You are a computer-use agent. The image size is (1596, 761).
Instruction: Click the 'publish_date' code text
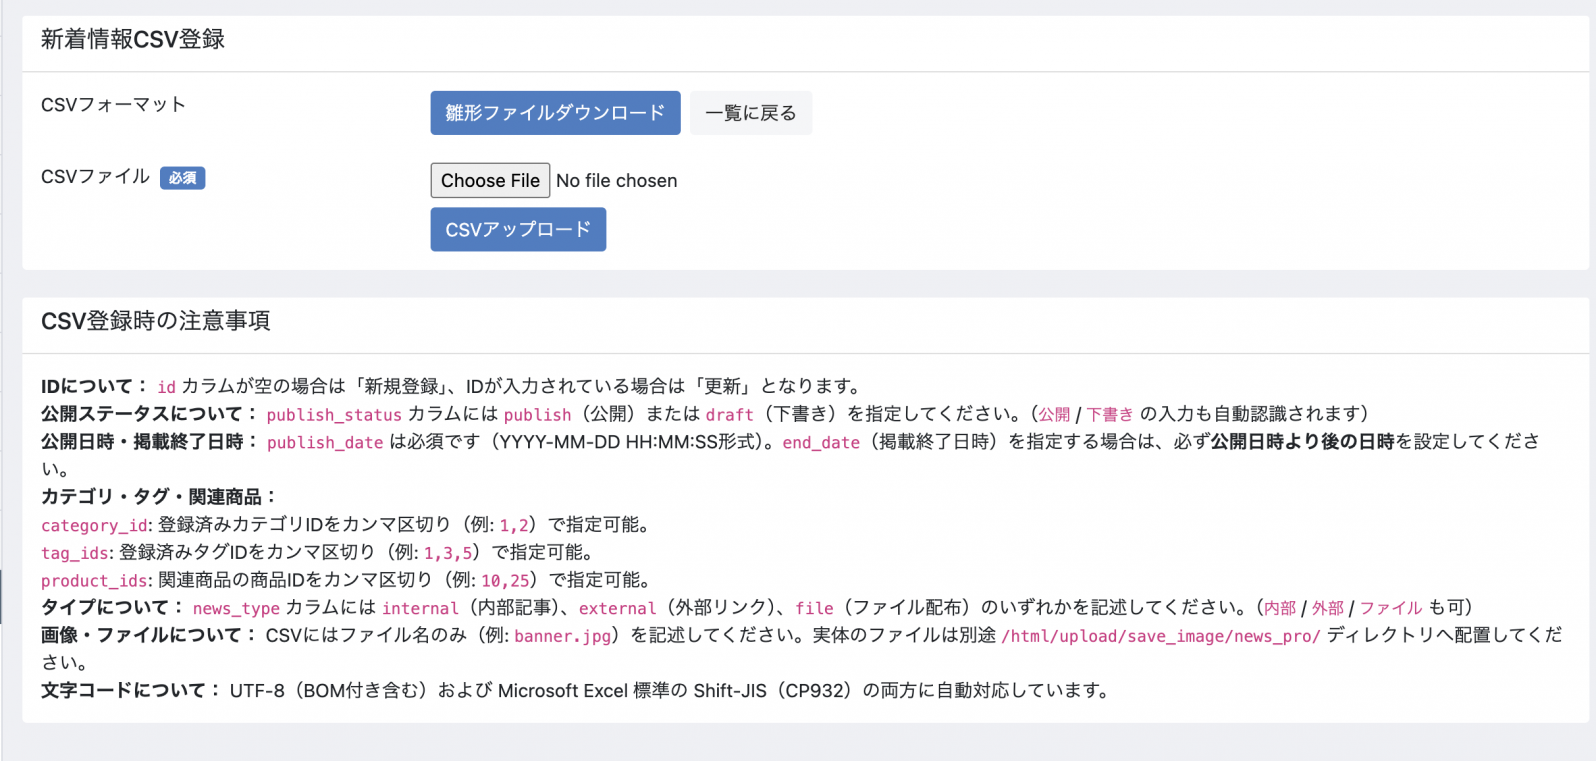click(325, 443)
